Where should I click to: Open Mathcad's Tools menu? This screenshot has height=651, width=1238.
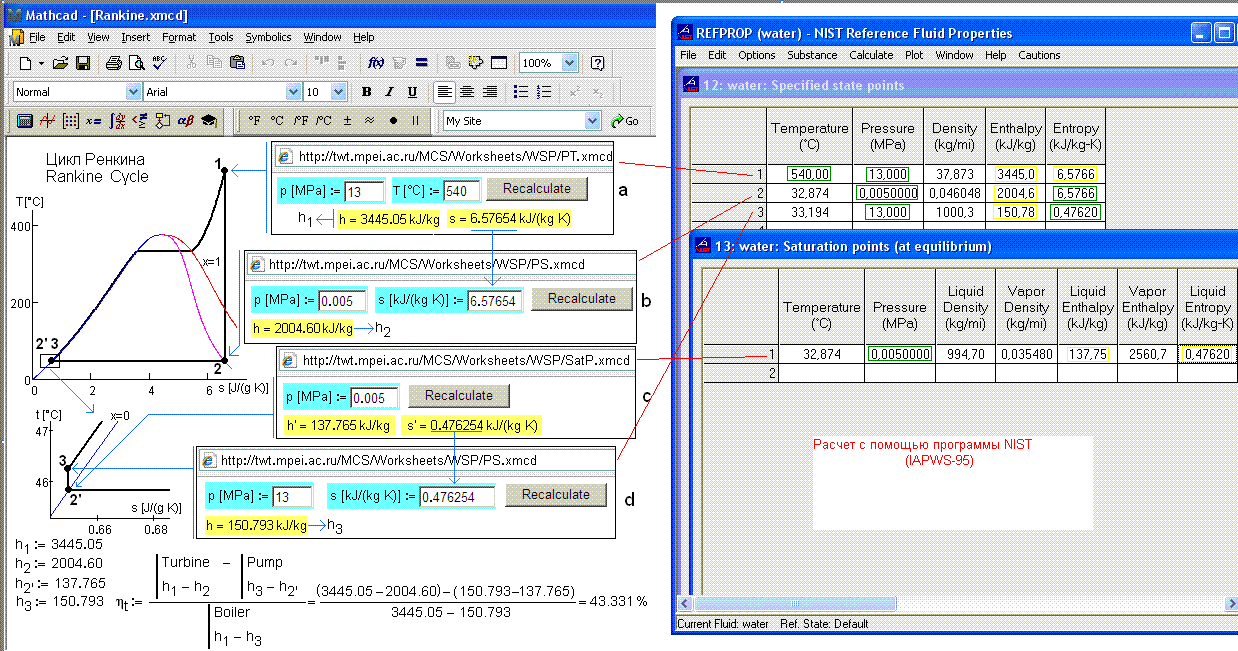[220, 37]
